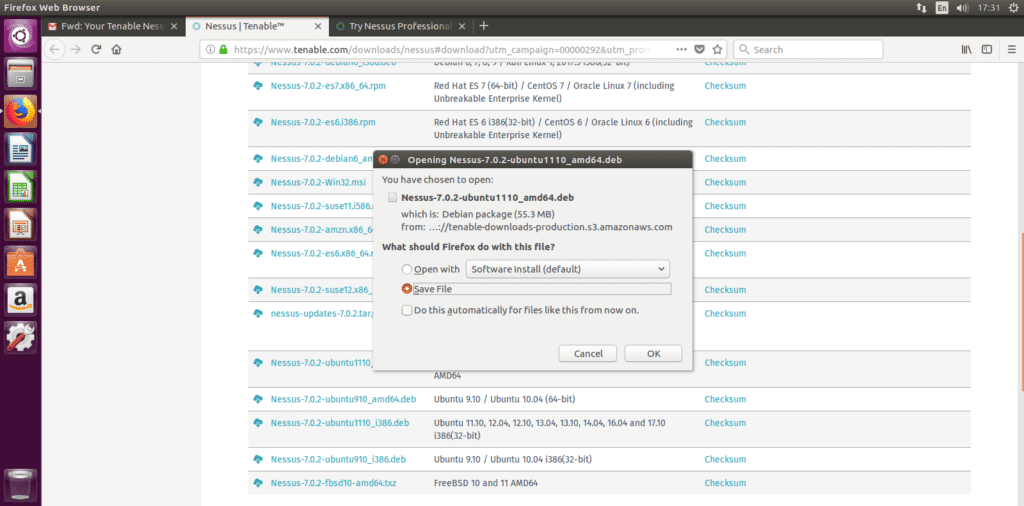Show site information icon
Viewport: 1024px width, 506px height.
pos(210,50)
